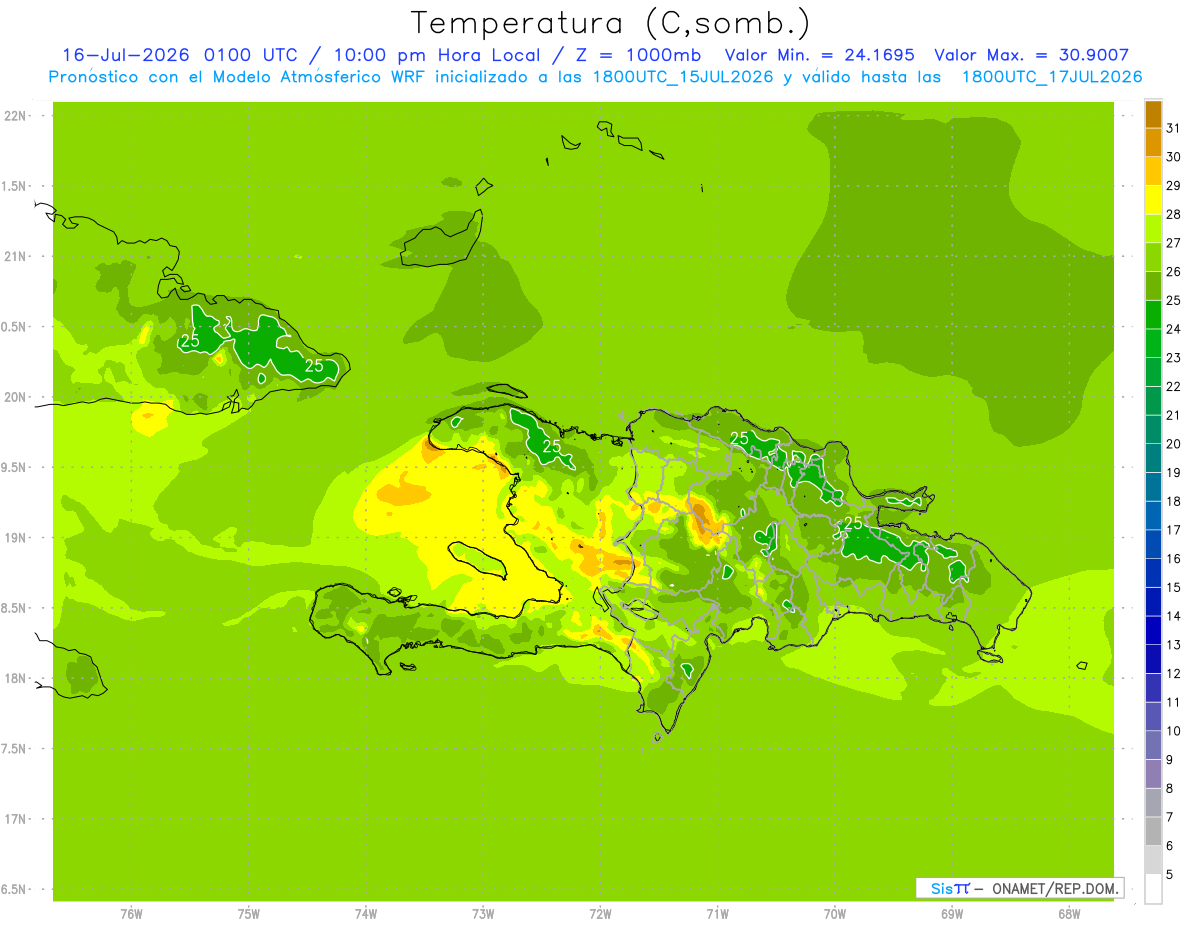Click the colorbar label '20'

[1174, 444]
